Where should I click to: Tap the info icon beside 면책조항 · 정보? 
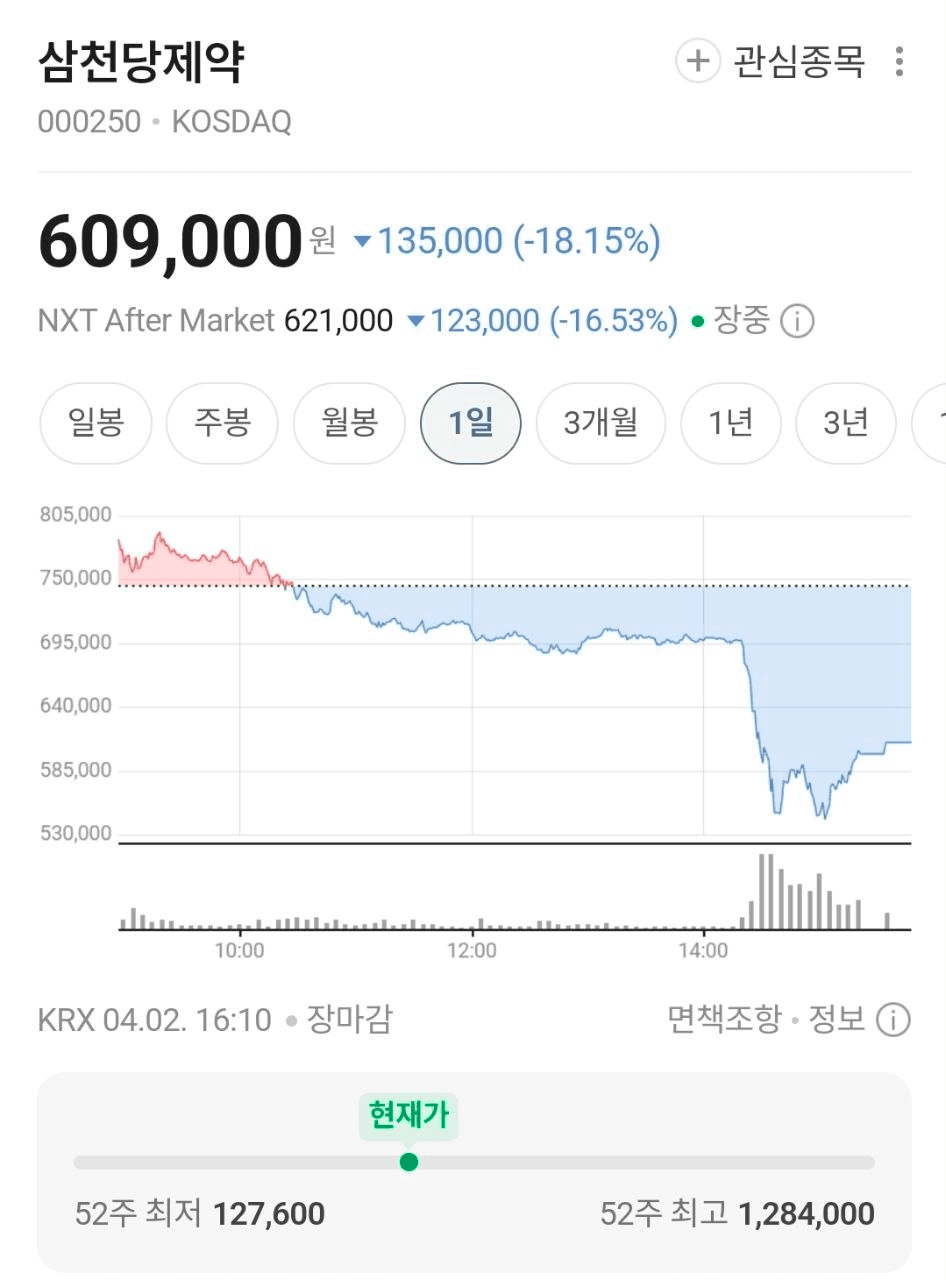tap(893, 1020)
